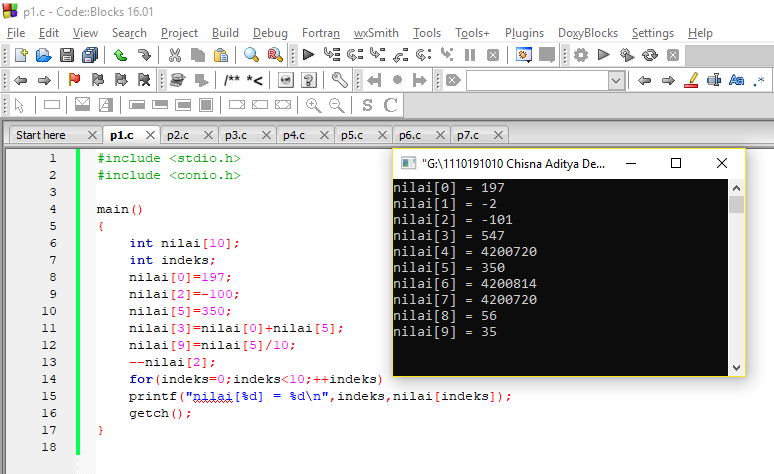Maximize the console output window
Viewport: 774px width, 474px height.
[676, 163]
